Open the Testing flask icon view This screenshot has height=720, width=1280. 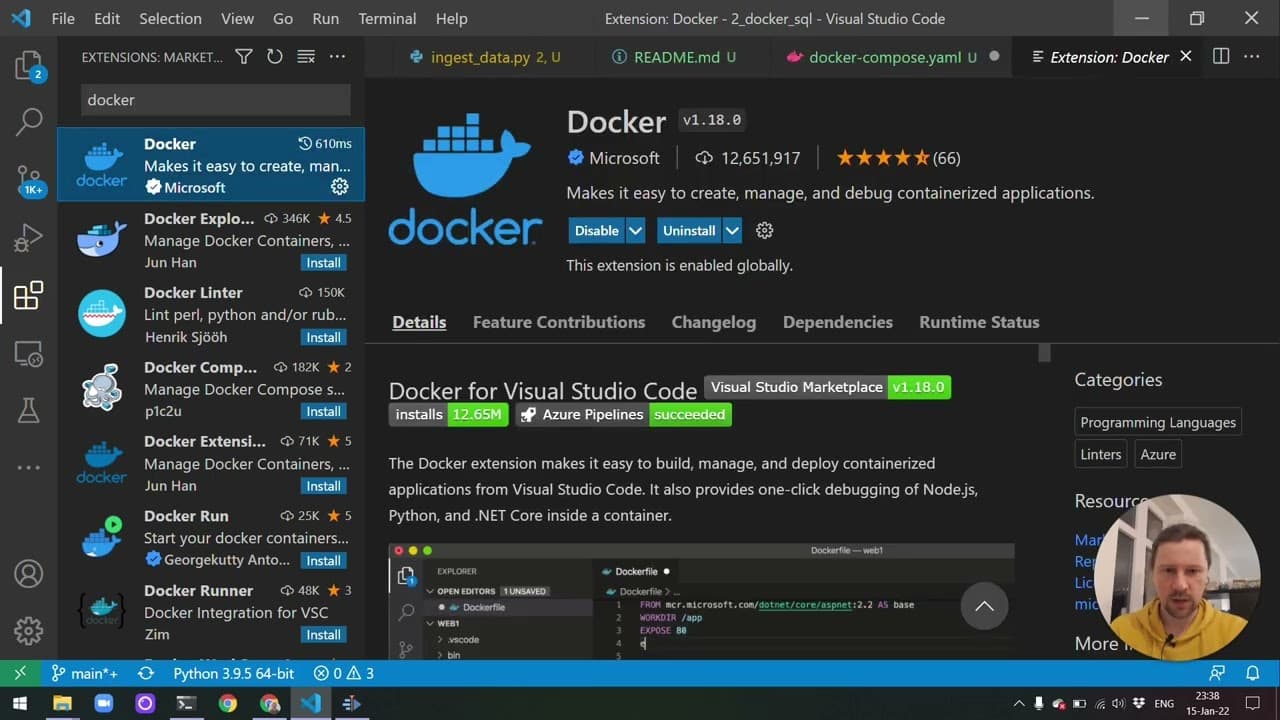click(28, 409)
